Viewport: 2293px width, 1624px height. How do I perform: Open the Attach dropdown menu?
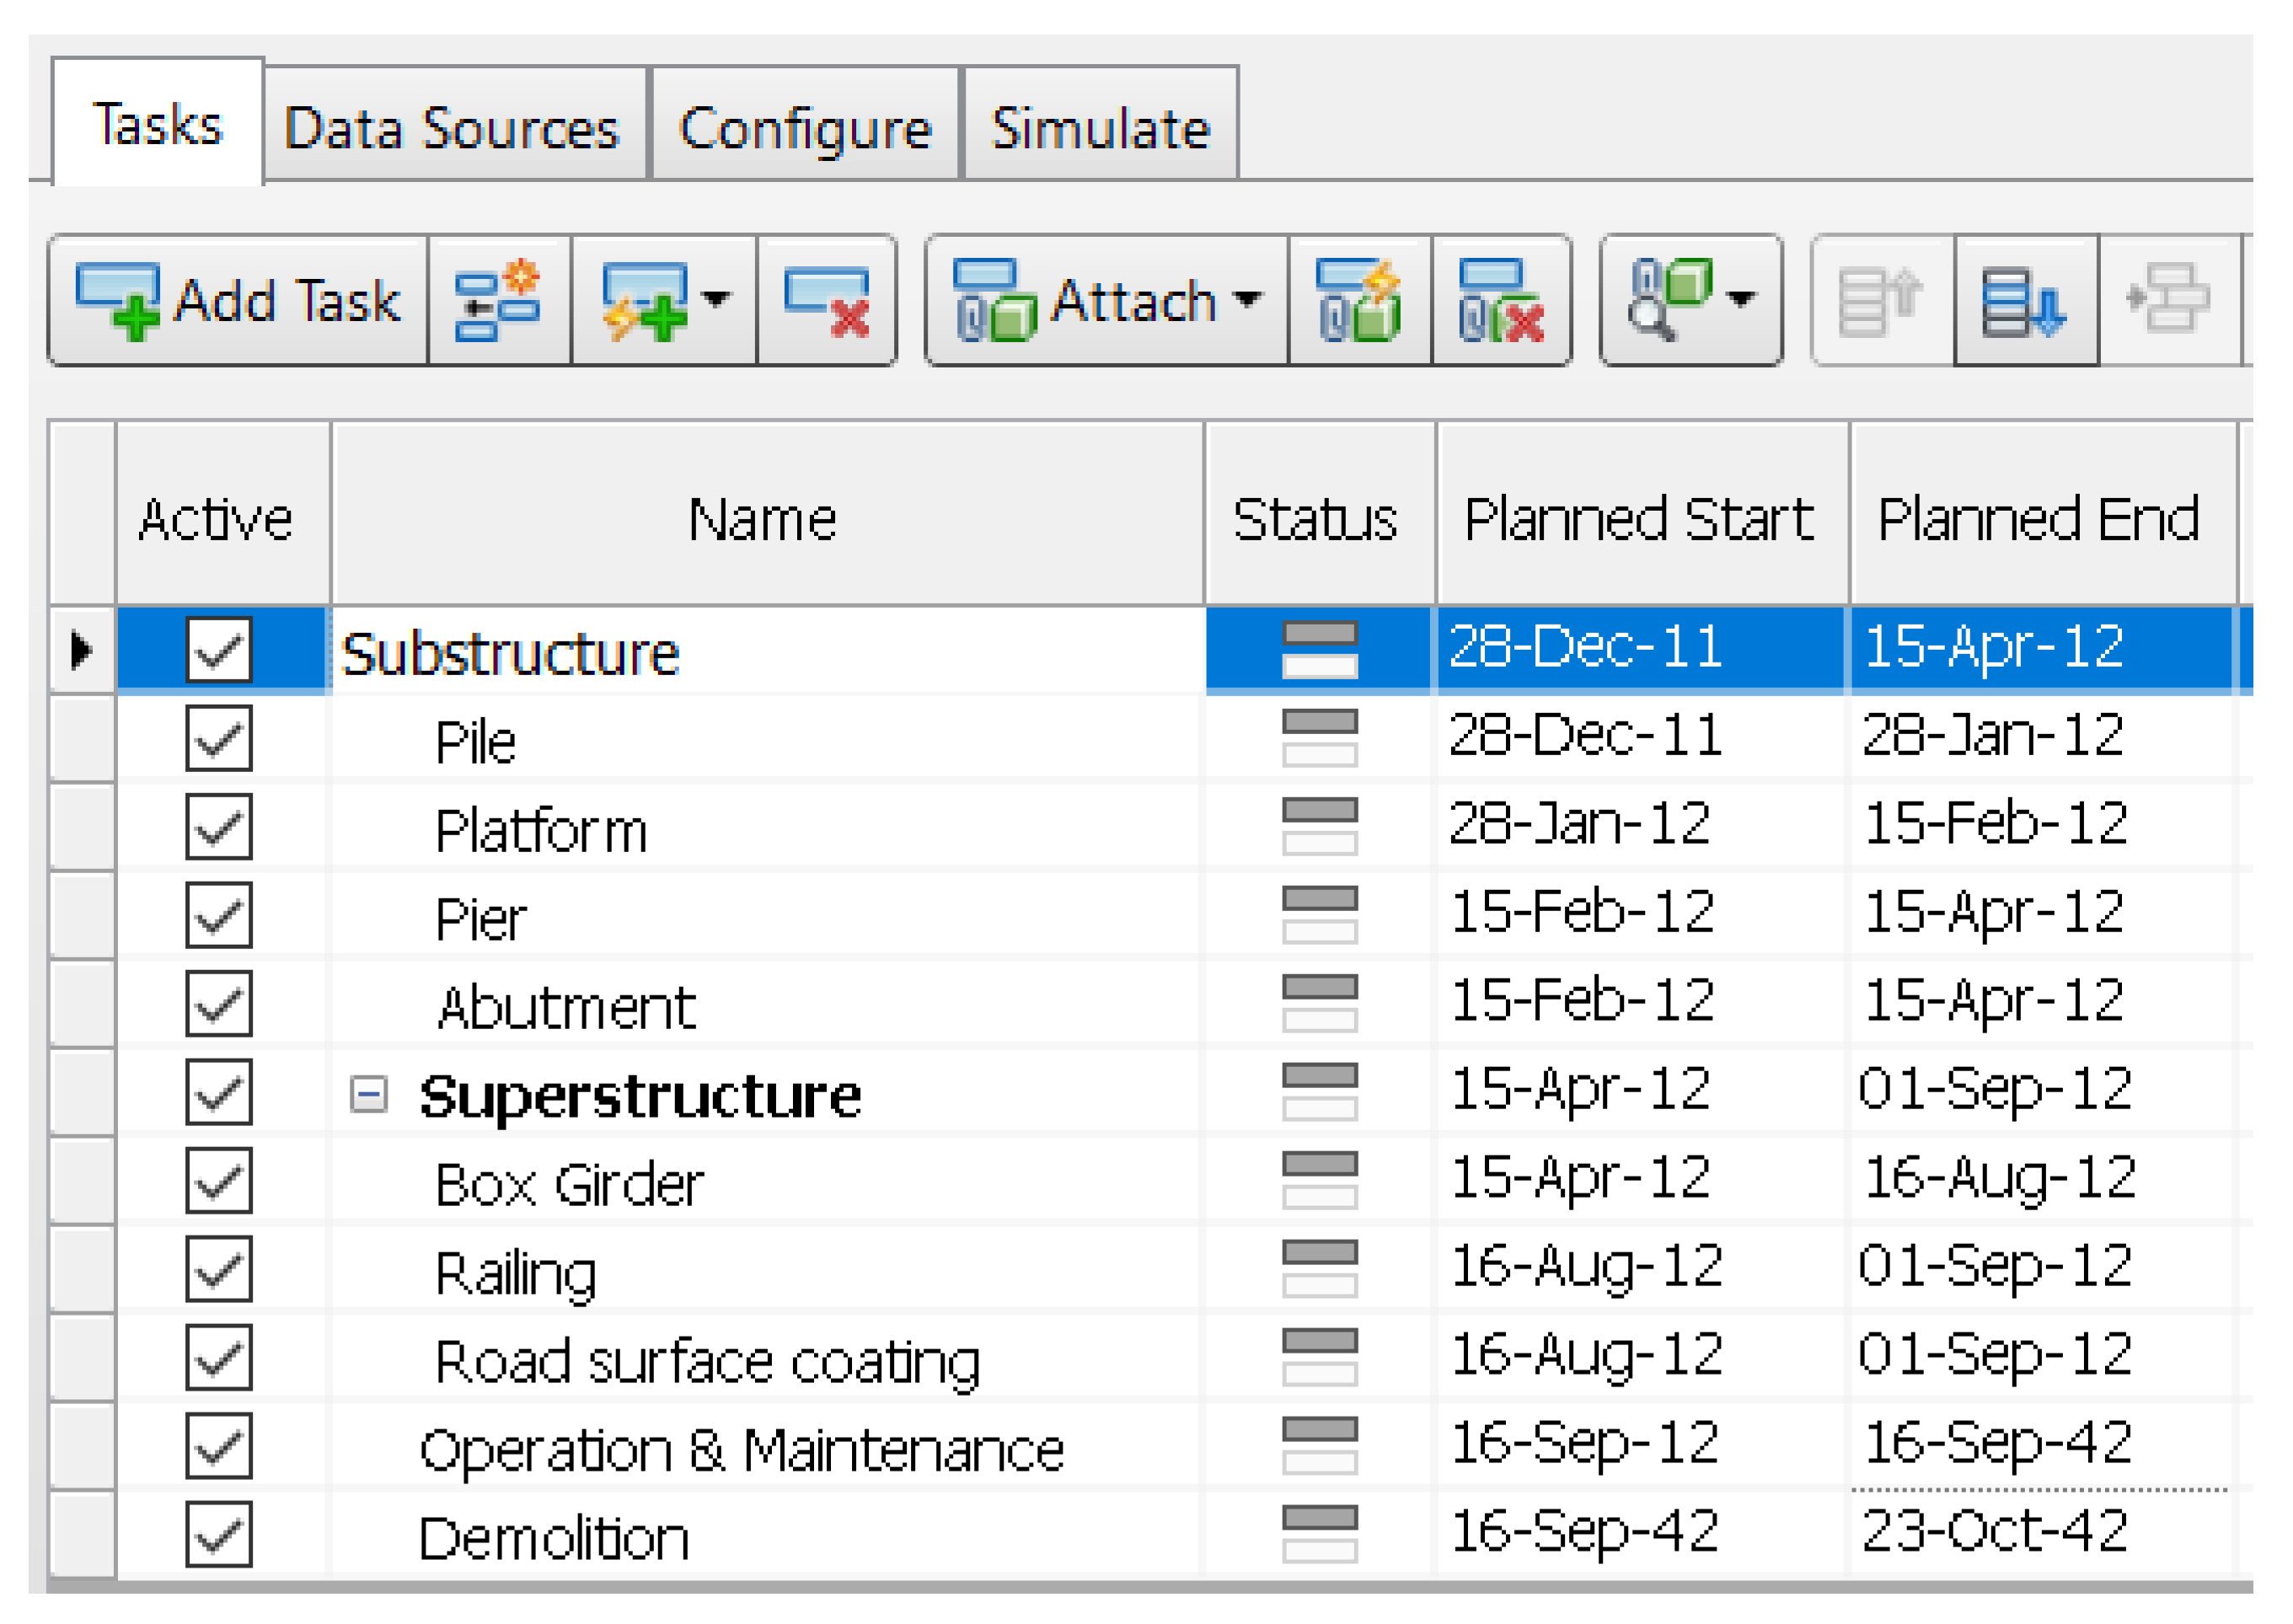[1247, 299]
